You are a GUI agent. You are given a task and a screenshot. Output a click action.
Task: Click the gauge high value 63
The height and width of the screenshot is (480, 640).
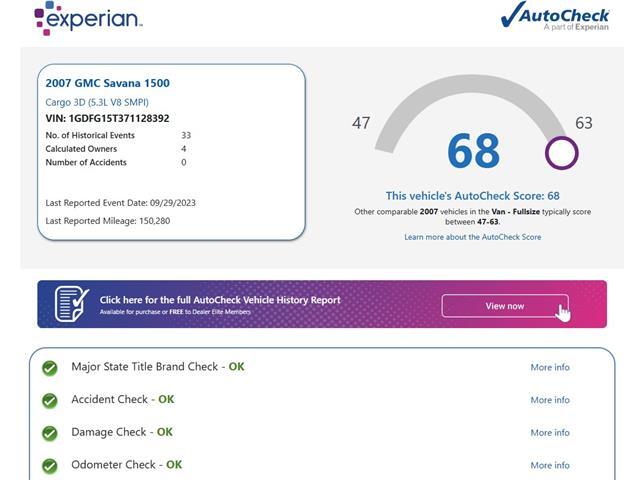[584, 123]
